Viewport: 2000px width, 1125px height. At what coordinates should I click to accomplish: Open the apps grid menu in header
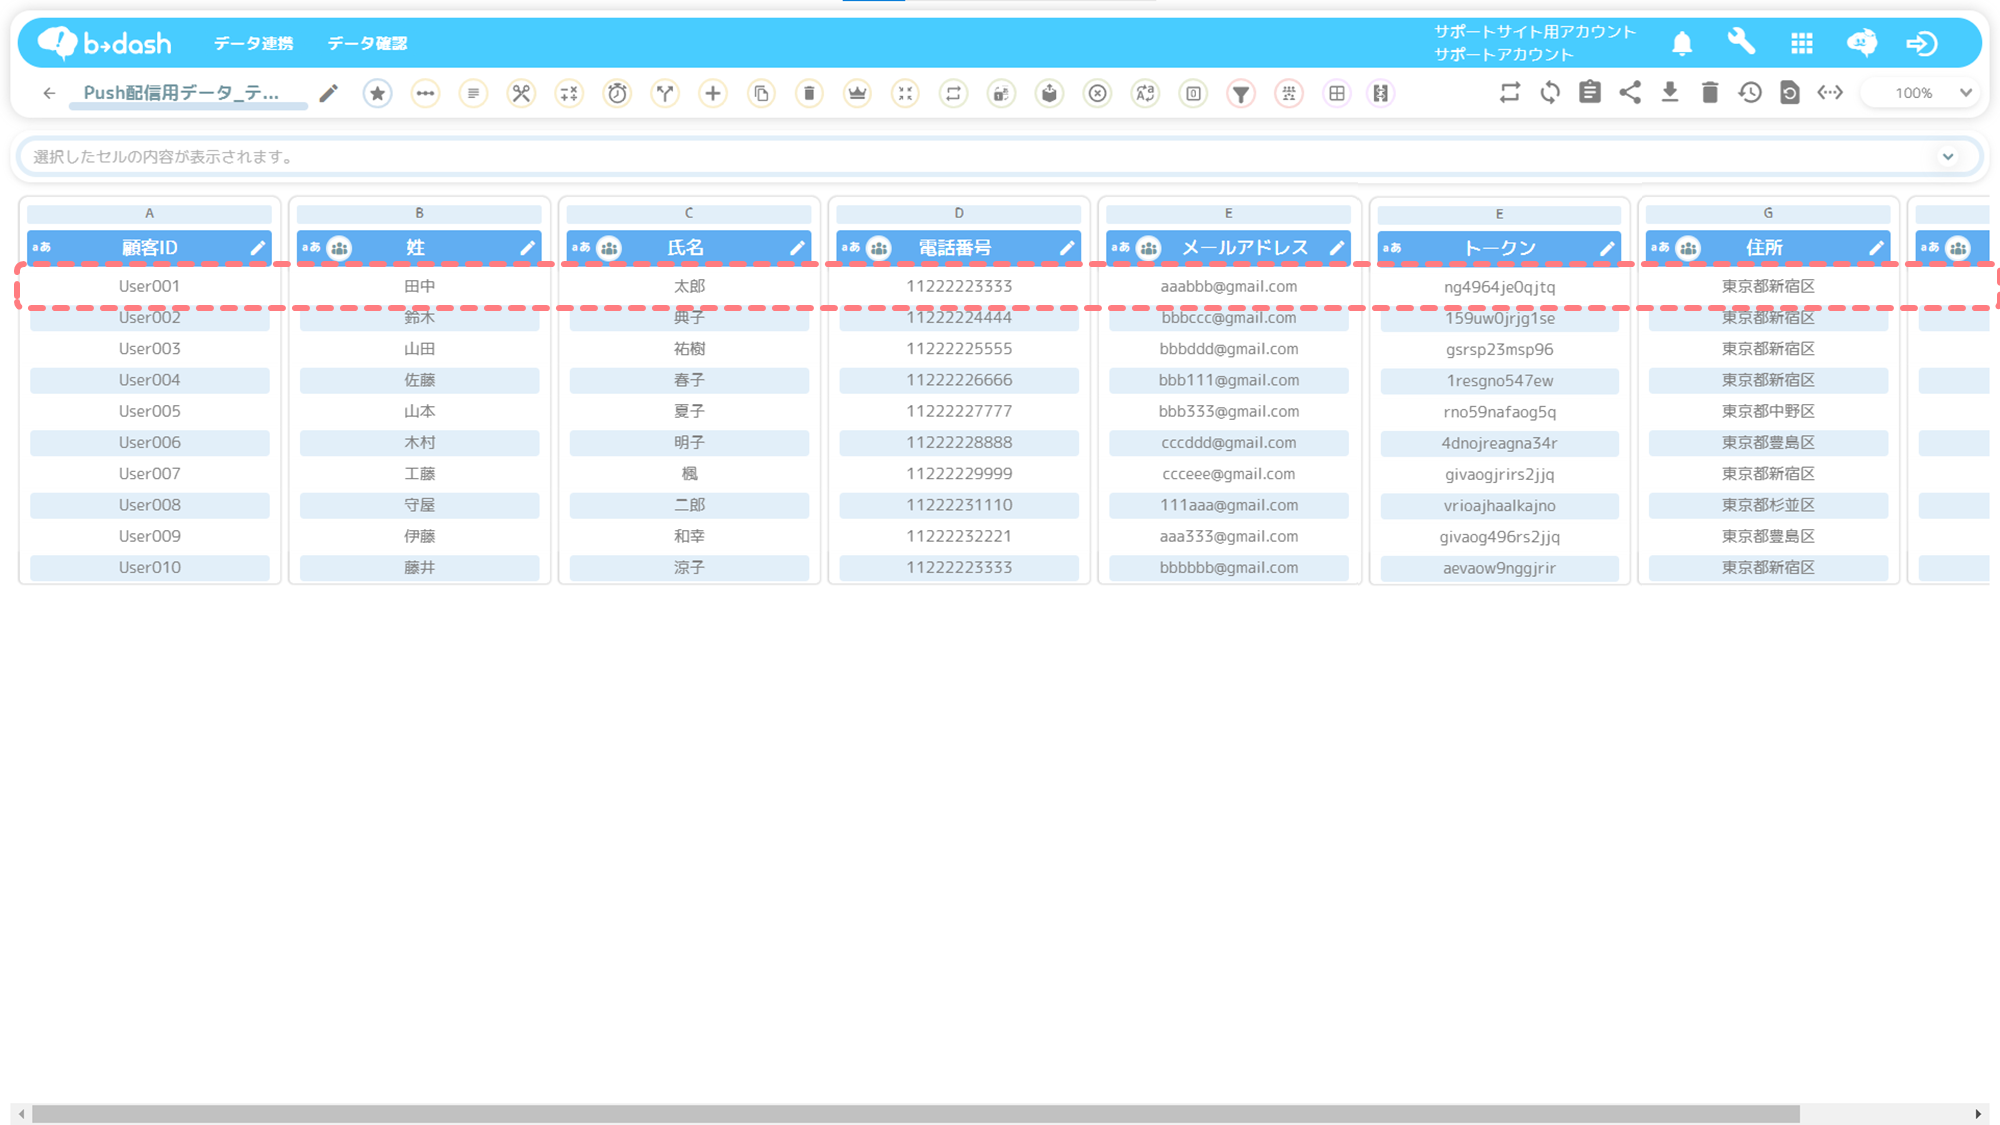tap(1801, 44)
